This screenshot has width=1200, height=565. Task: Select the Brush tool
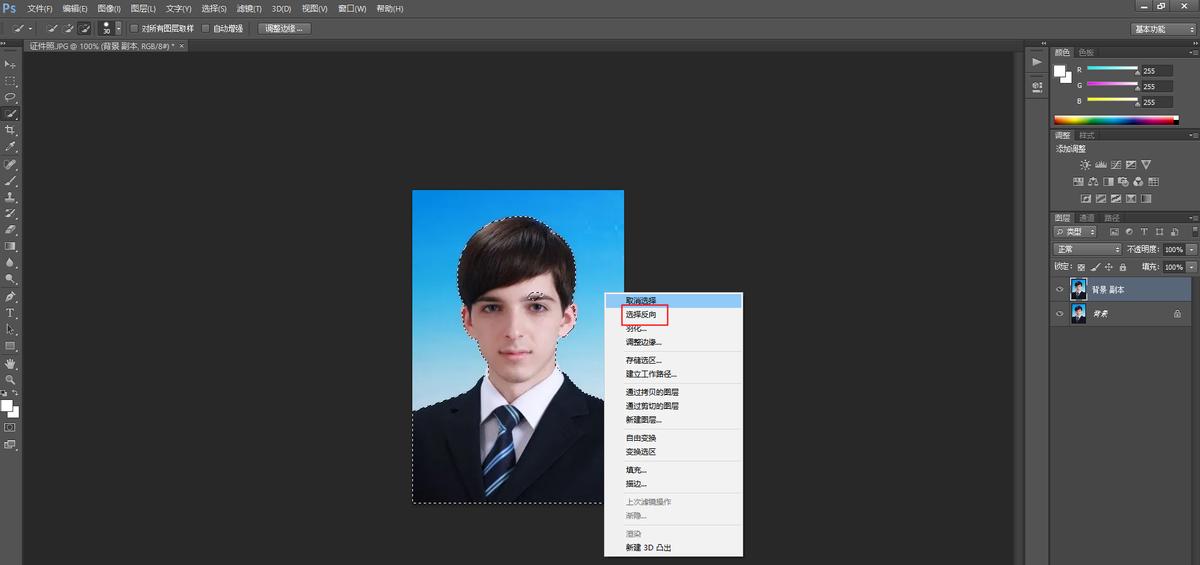tap(11, 181)
